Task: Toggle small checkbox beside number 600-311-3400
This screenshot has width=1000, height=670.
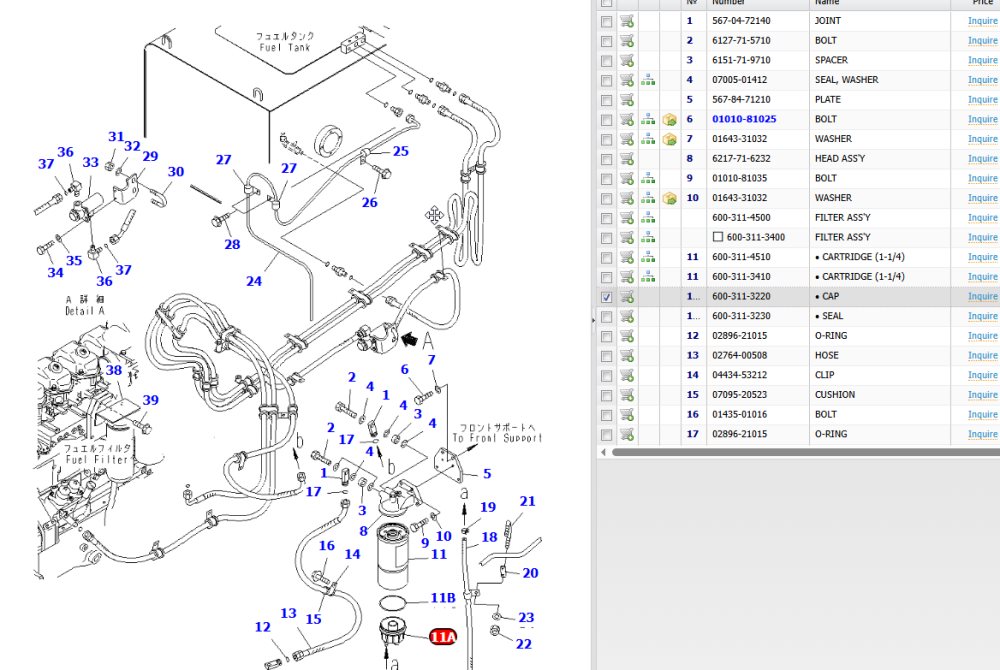Action: (x=717, y=237)
